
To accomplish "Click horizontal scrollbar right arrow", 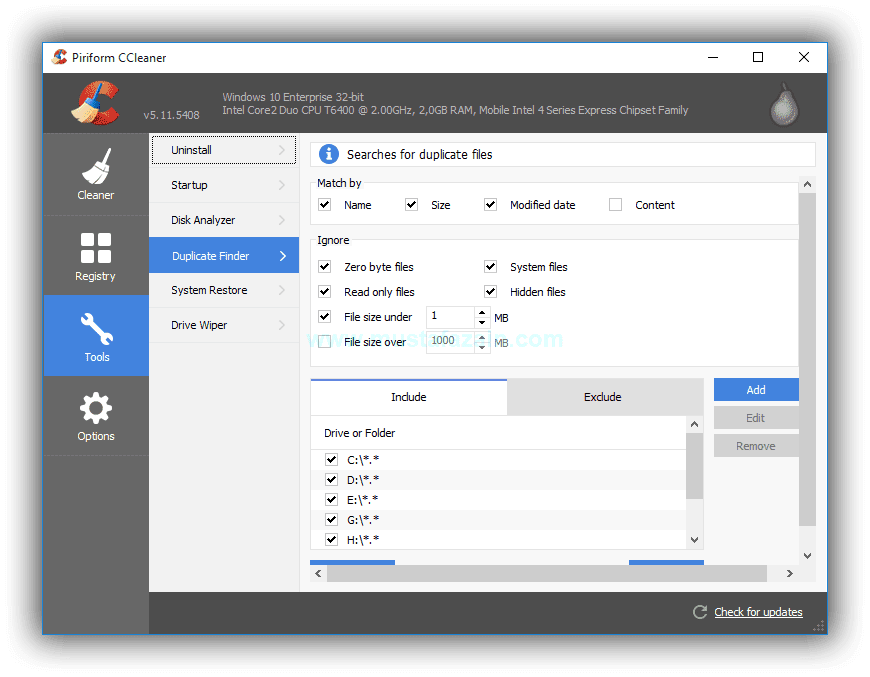I will tap(790, 573).
